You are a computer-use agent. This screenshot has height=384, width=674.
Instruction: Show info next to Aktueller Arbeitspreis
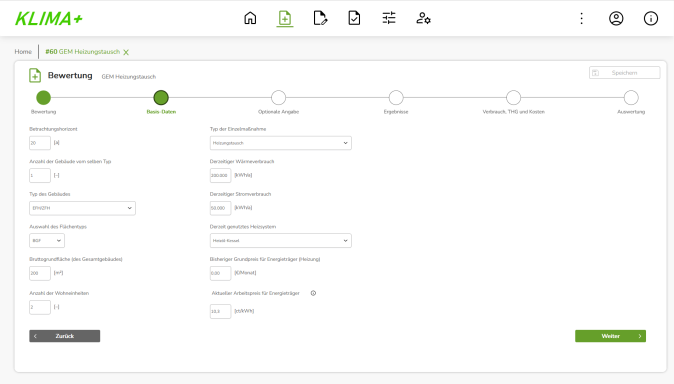point(313,293)
